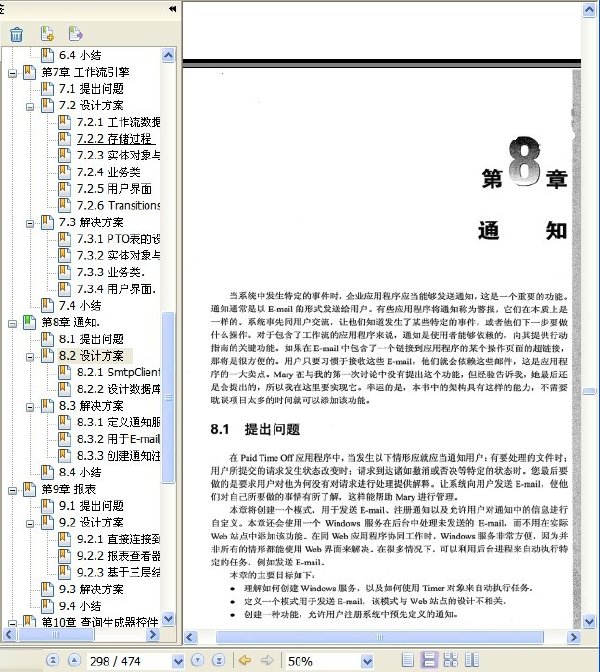Open bookmark 9.3 解决方案
600x672 pixels.
(91, 589)
